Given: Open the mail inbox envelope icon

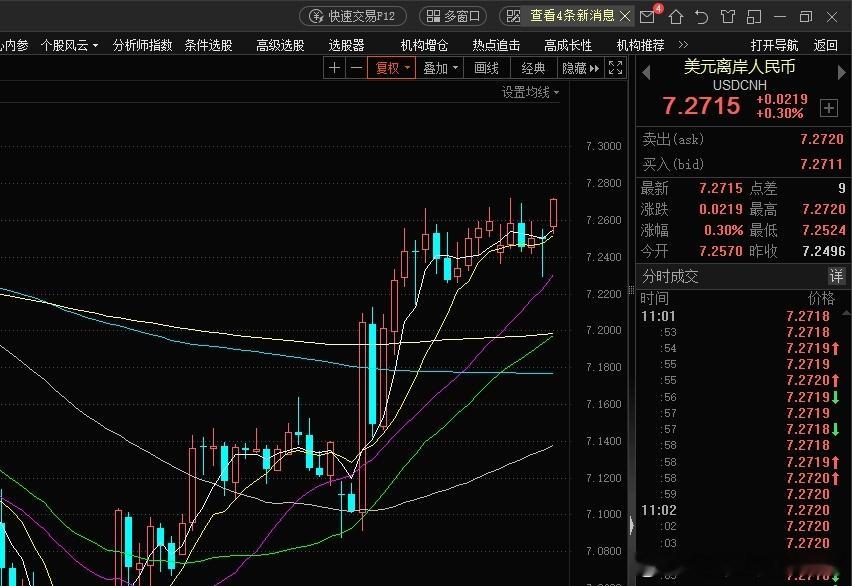Looking at the screenshot, I should pyautogui.click(x=647, y=17).
